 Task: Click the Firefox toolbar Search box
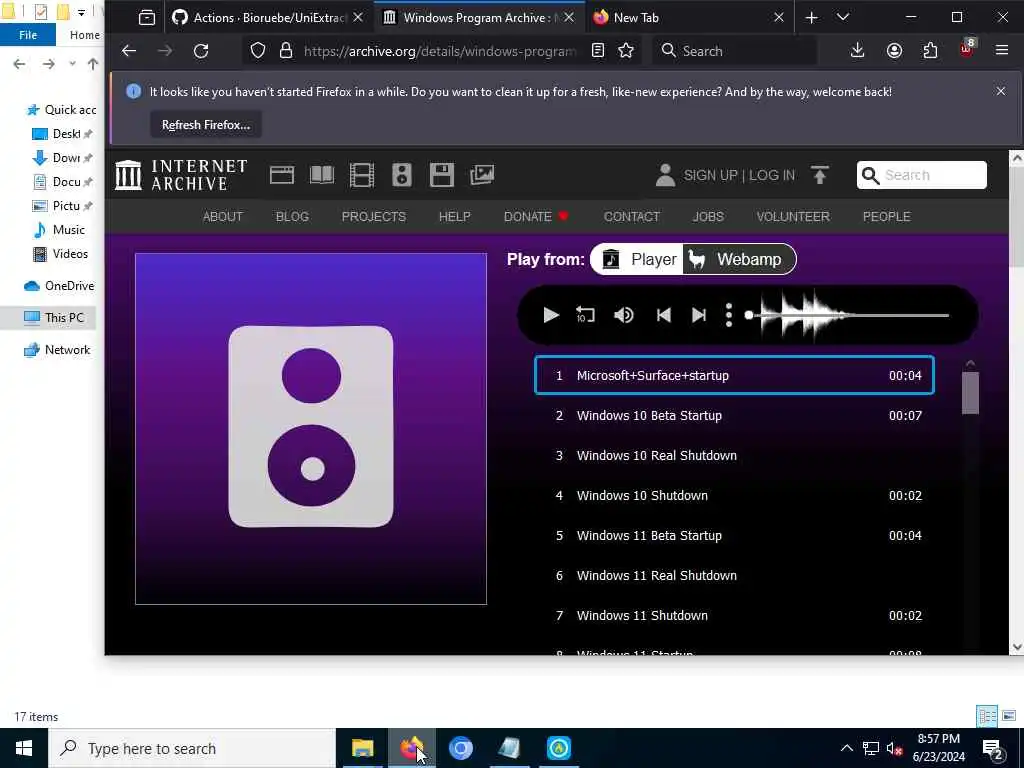pyautogui.click(x=734, y=51)
